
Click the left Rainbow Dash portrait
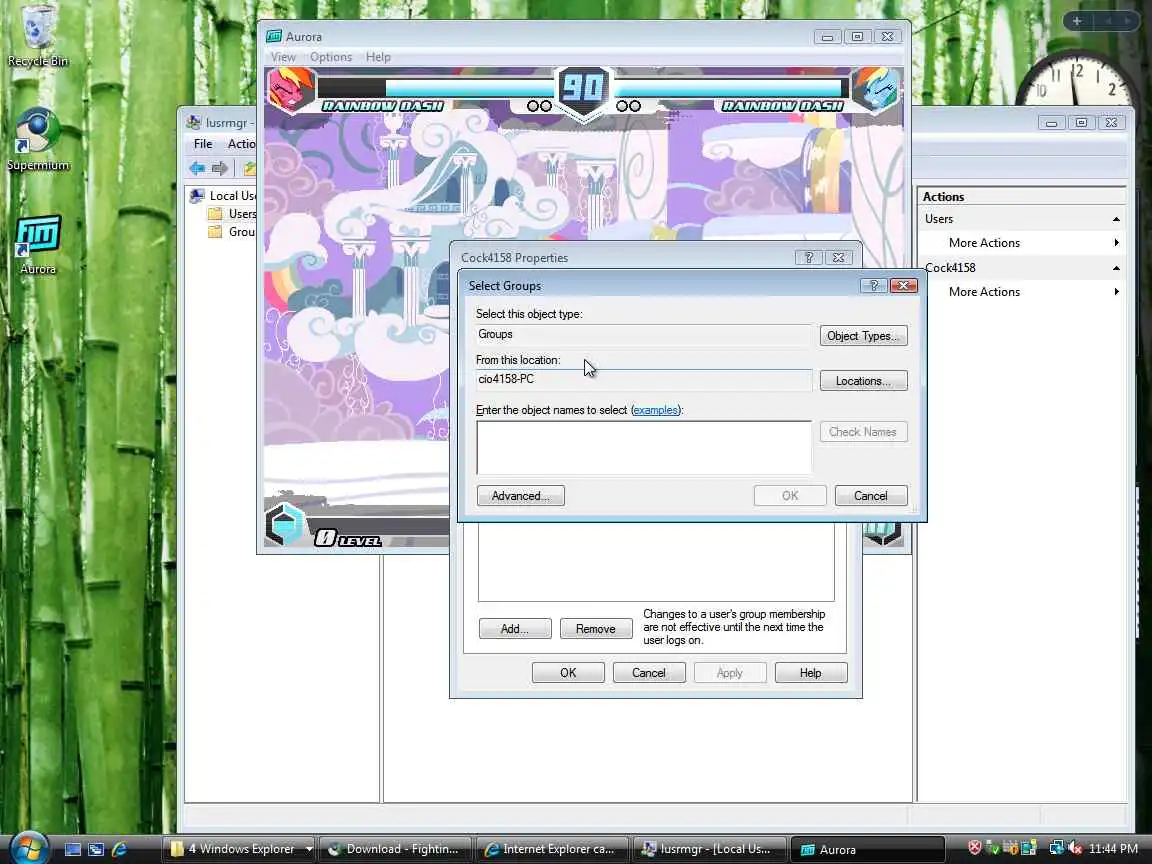click(x=291, y=90)
